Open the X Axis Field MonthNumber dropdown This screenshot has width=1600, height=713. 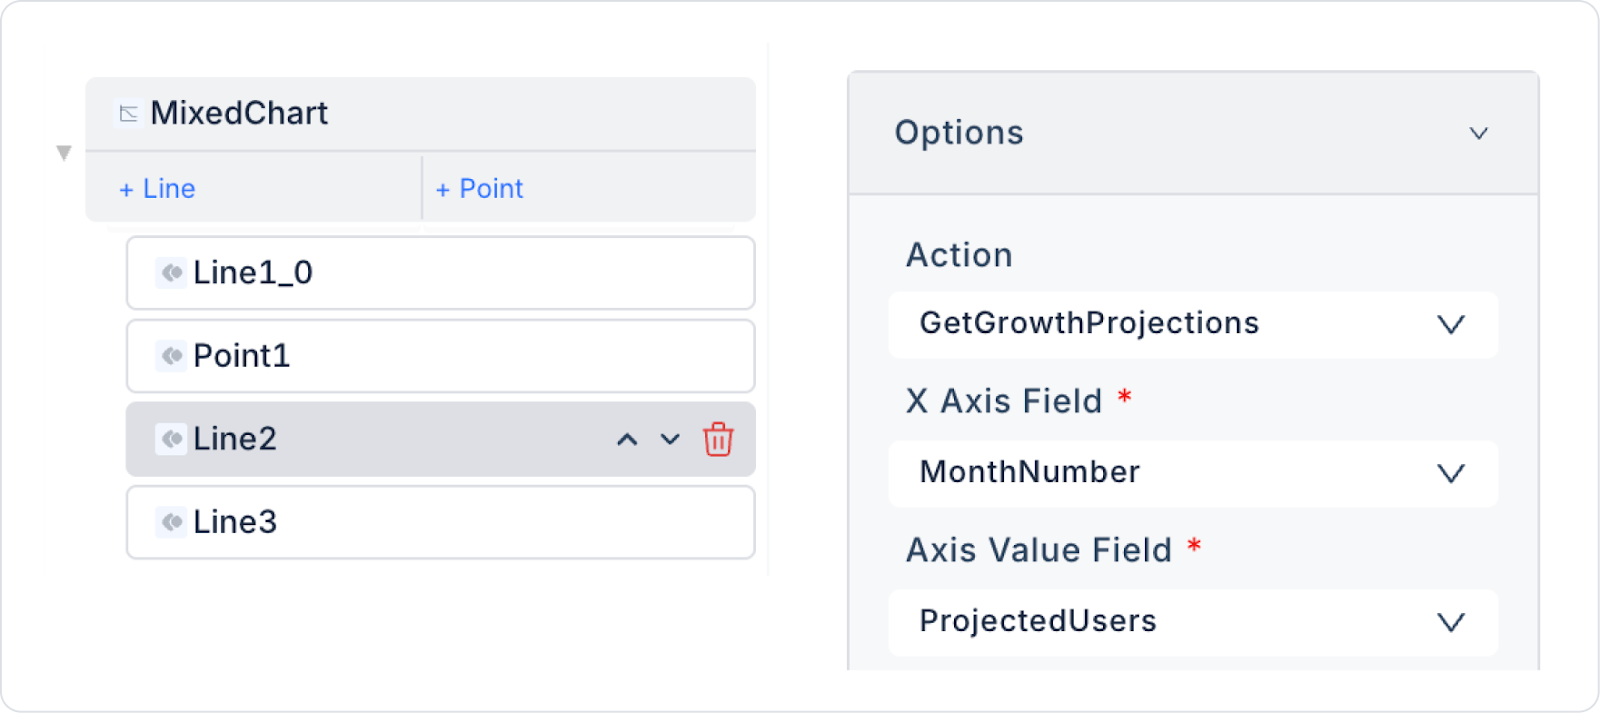tap(1192, 473)
